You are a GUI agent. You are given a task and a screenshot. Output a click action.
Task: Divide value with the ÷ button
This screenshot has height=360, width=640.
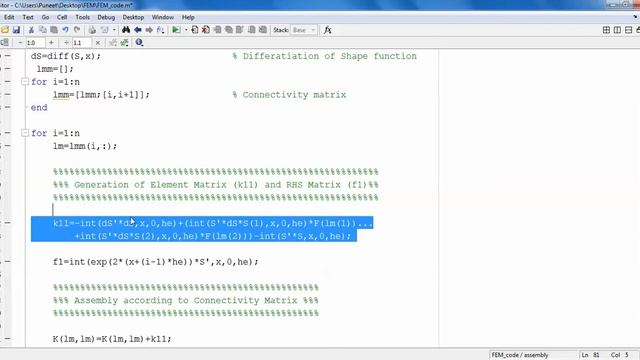point(66,42)
